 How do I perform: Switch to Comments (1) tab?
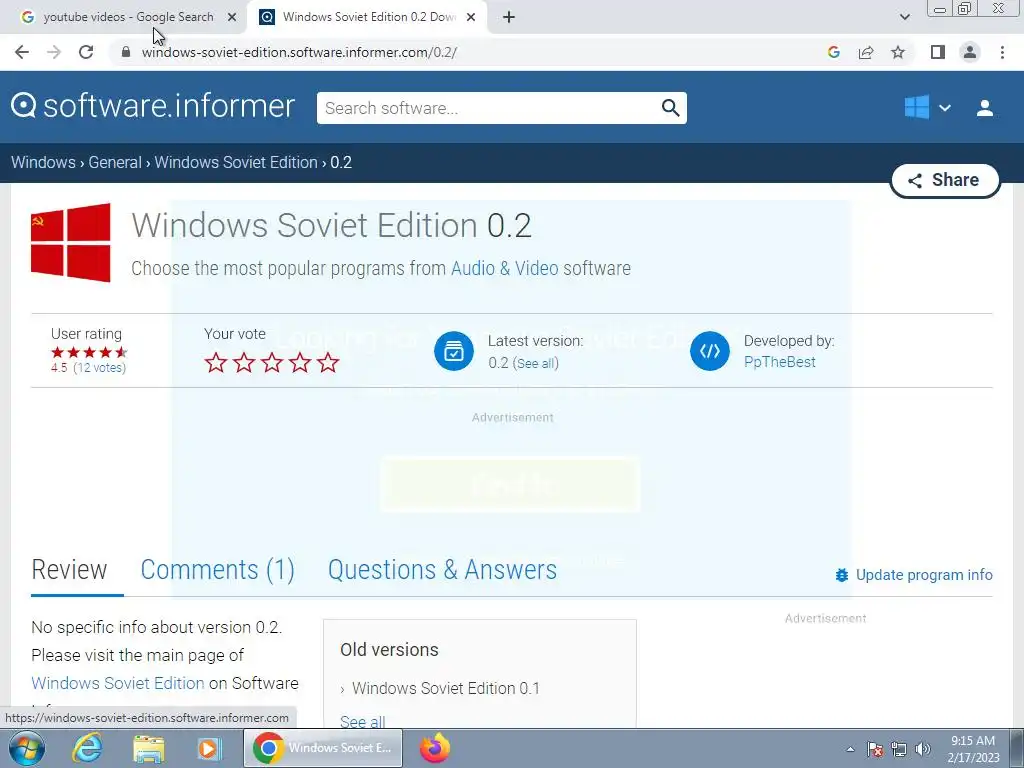coord(217,569)
